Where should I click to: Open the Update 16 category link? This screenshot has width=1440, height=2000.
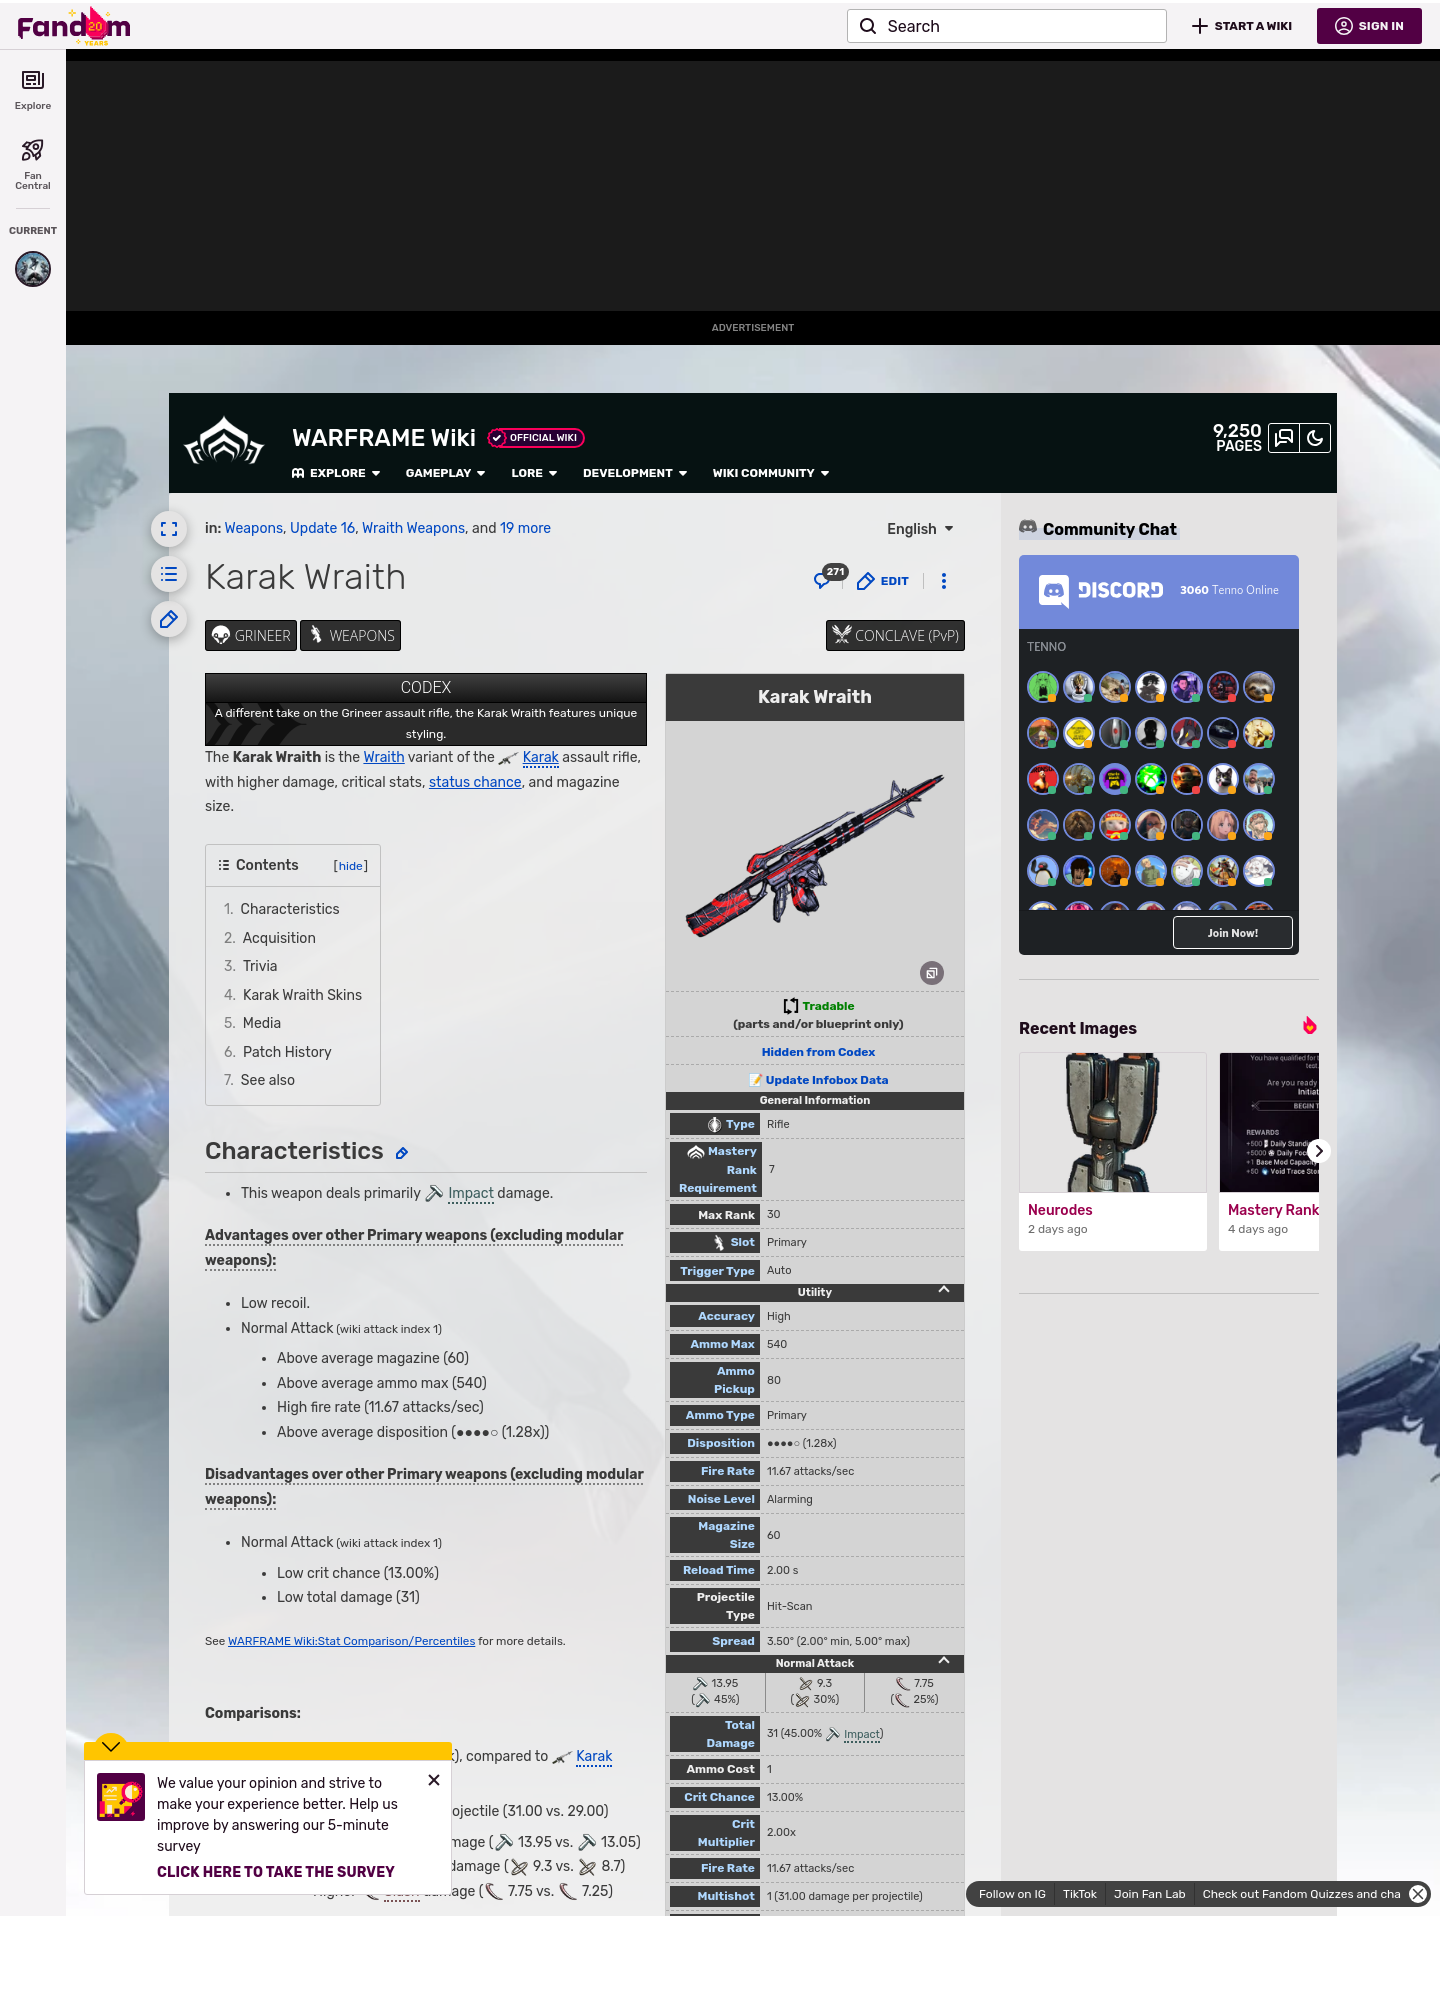tap(322, 528)
